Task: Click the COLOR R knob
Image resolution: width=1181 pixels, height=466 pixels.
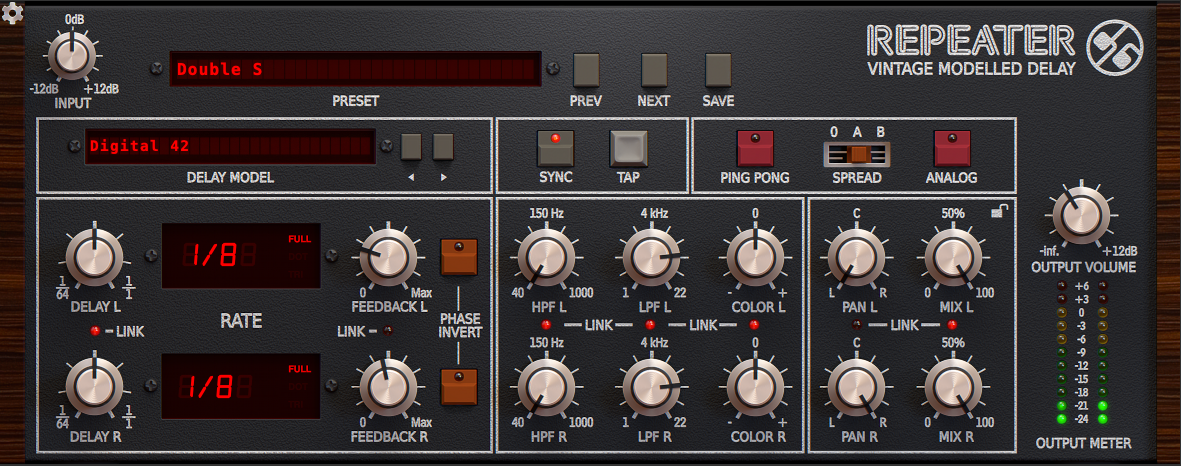Action: pyautogui.click(x=755, y=386)
